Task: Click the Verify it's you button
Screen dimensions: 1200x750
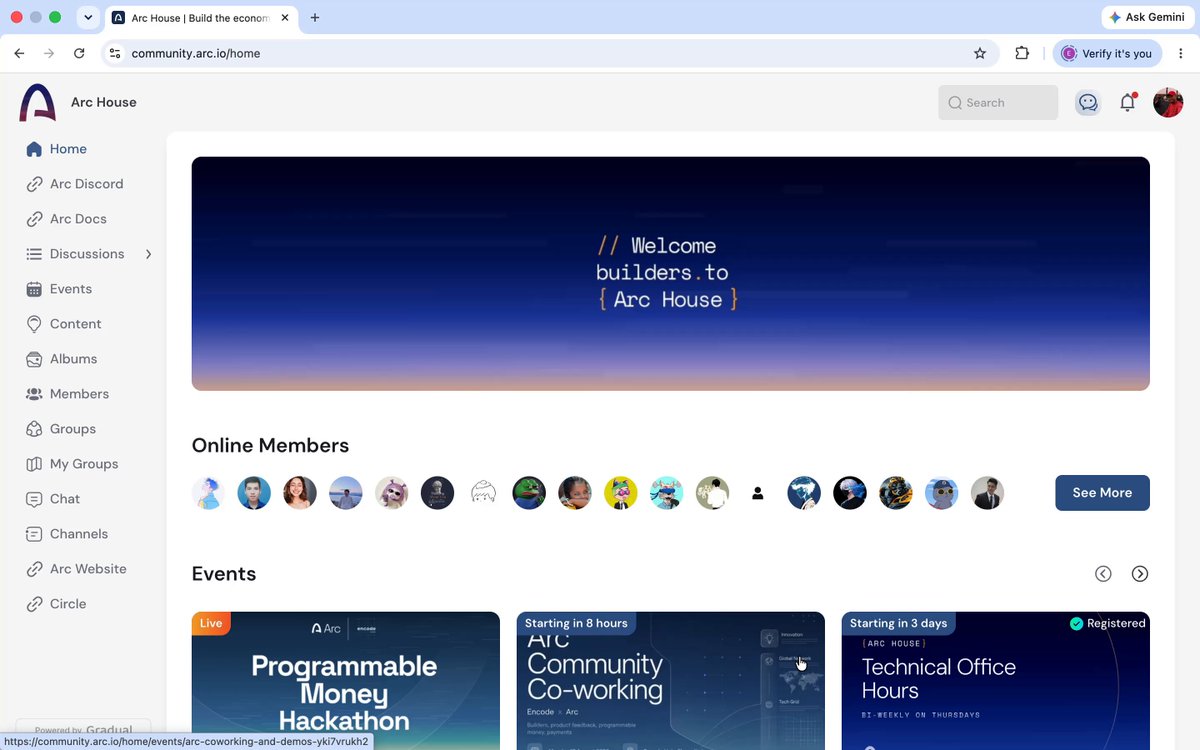Action: click(1107, 53)
